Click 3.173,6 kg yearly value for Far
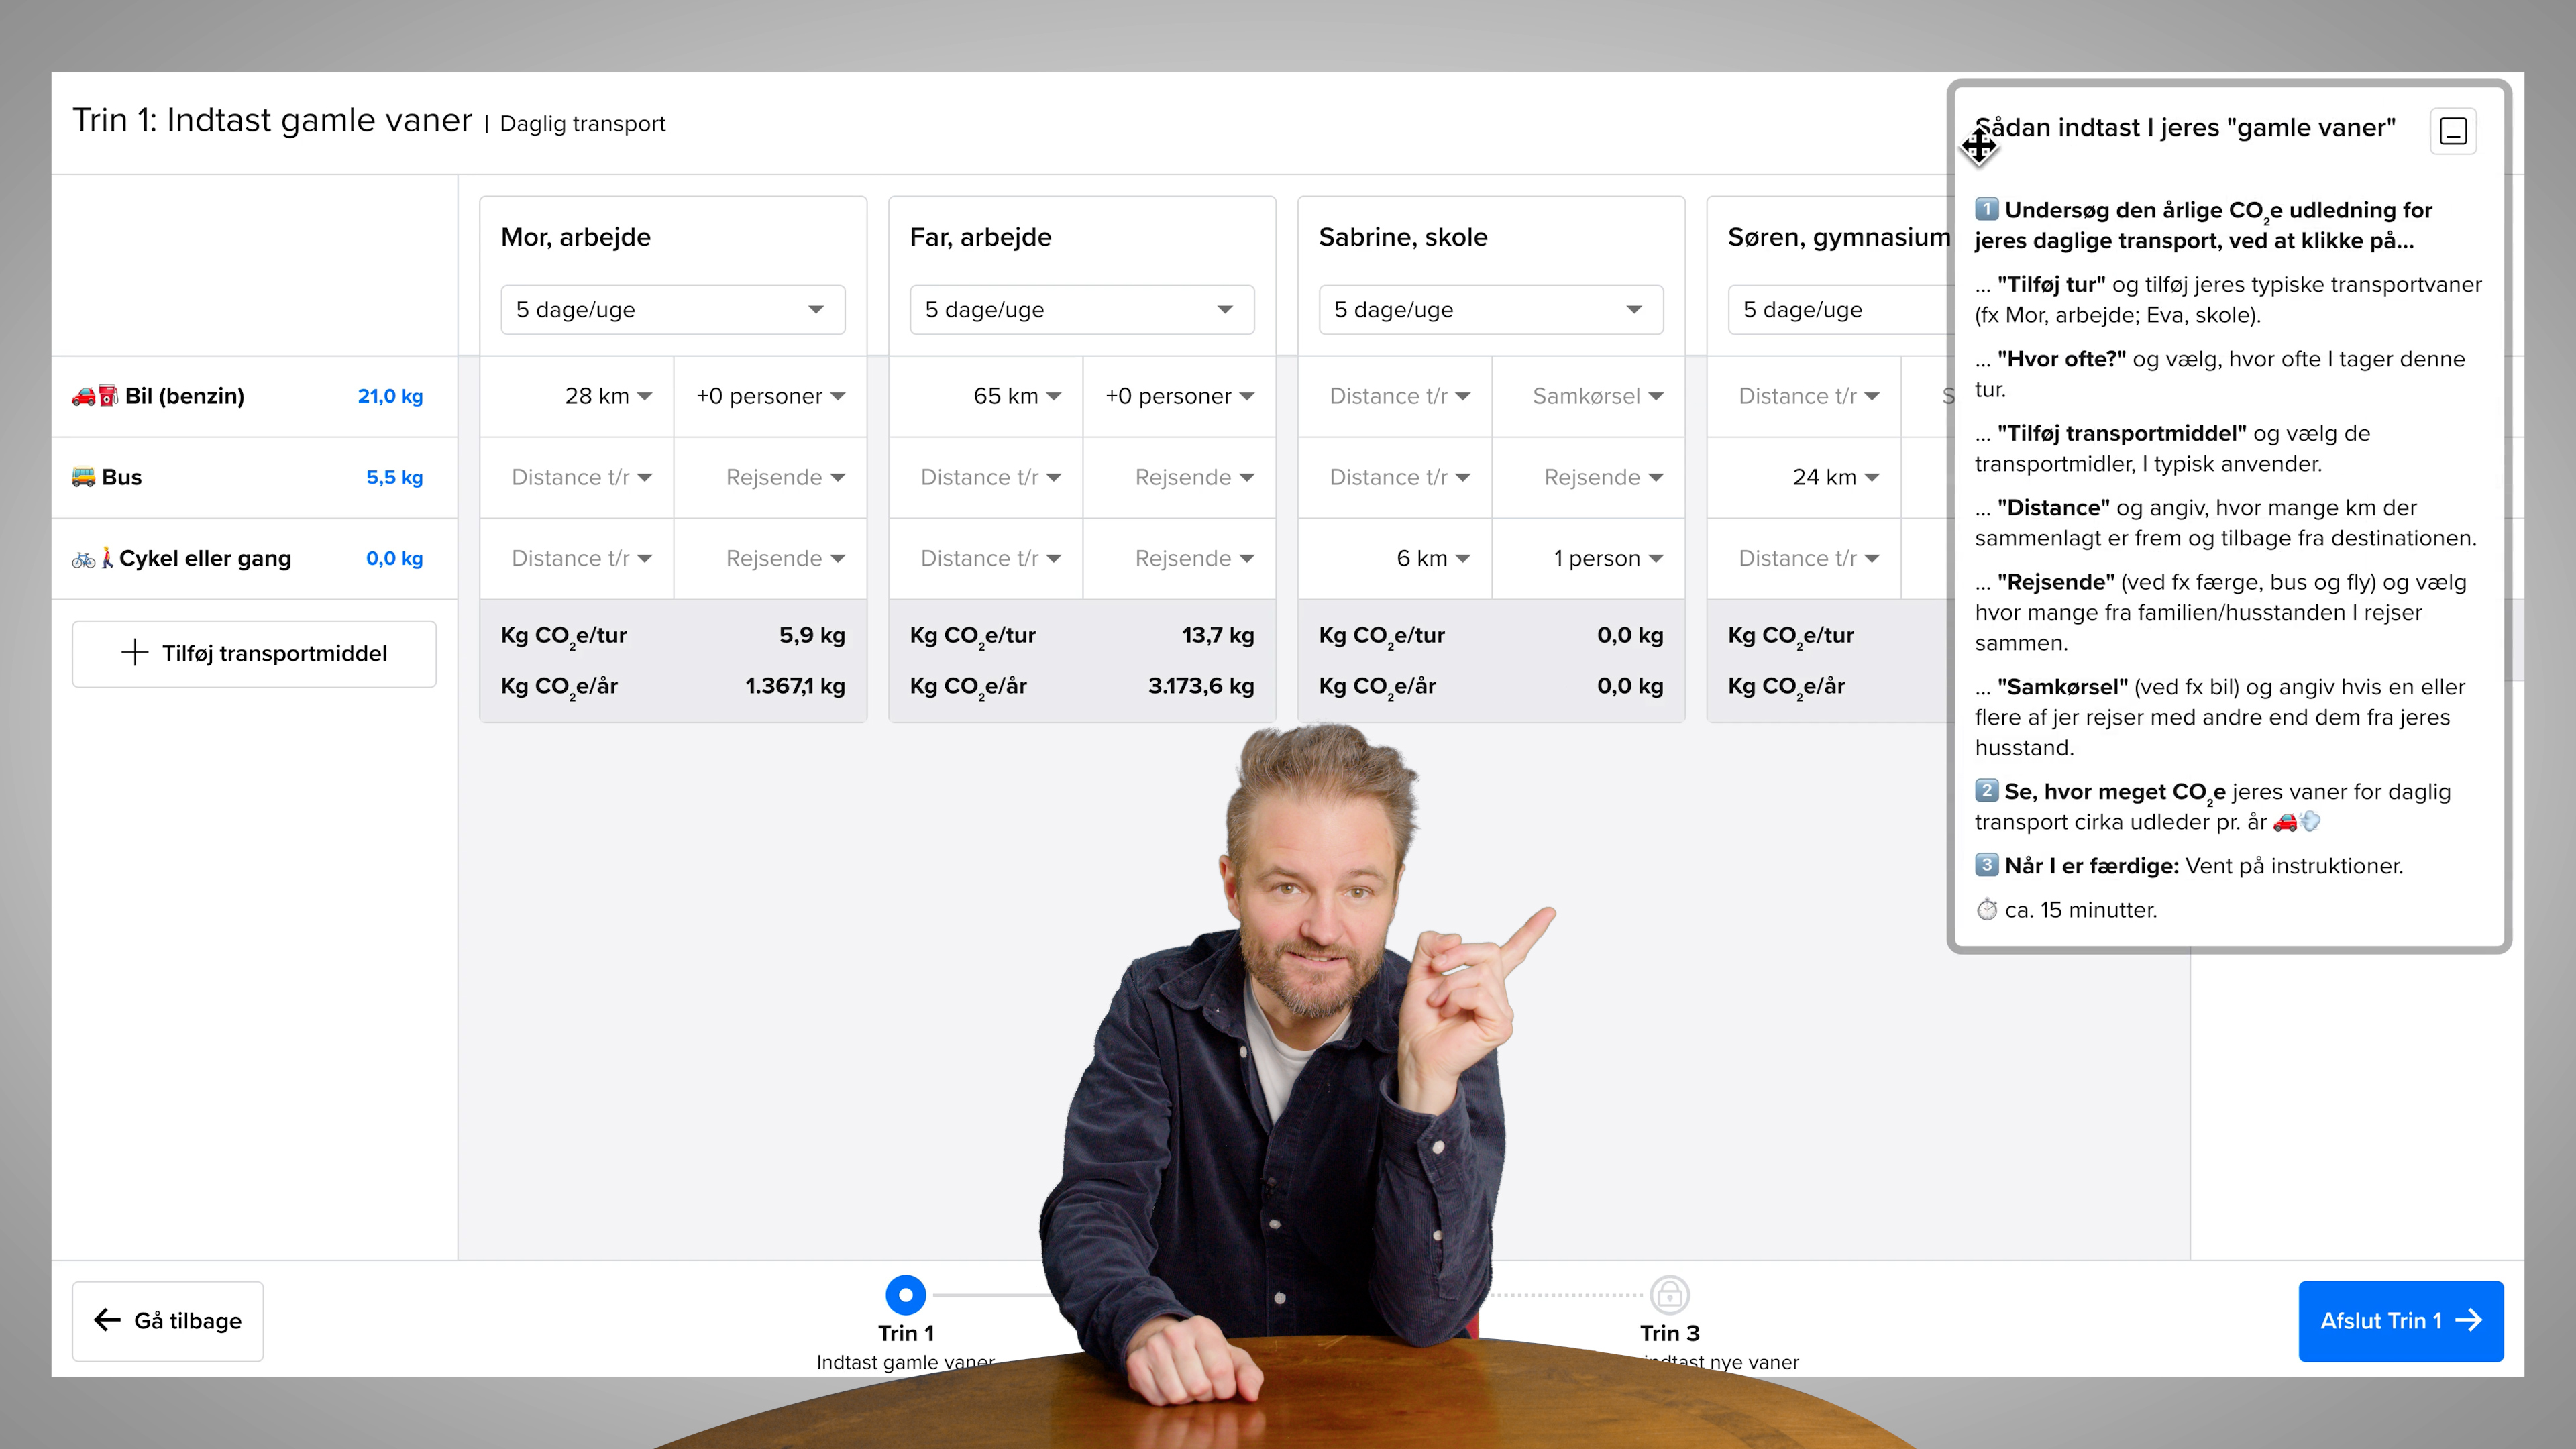This screenshot has width=2576, height=1449. pos(1201,686)
